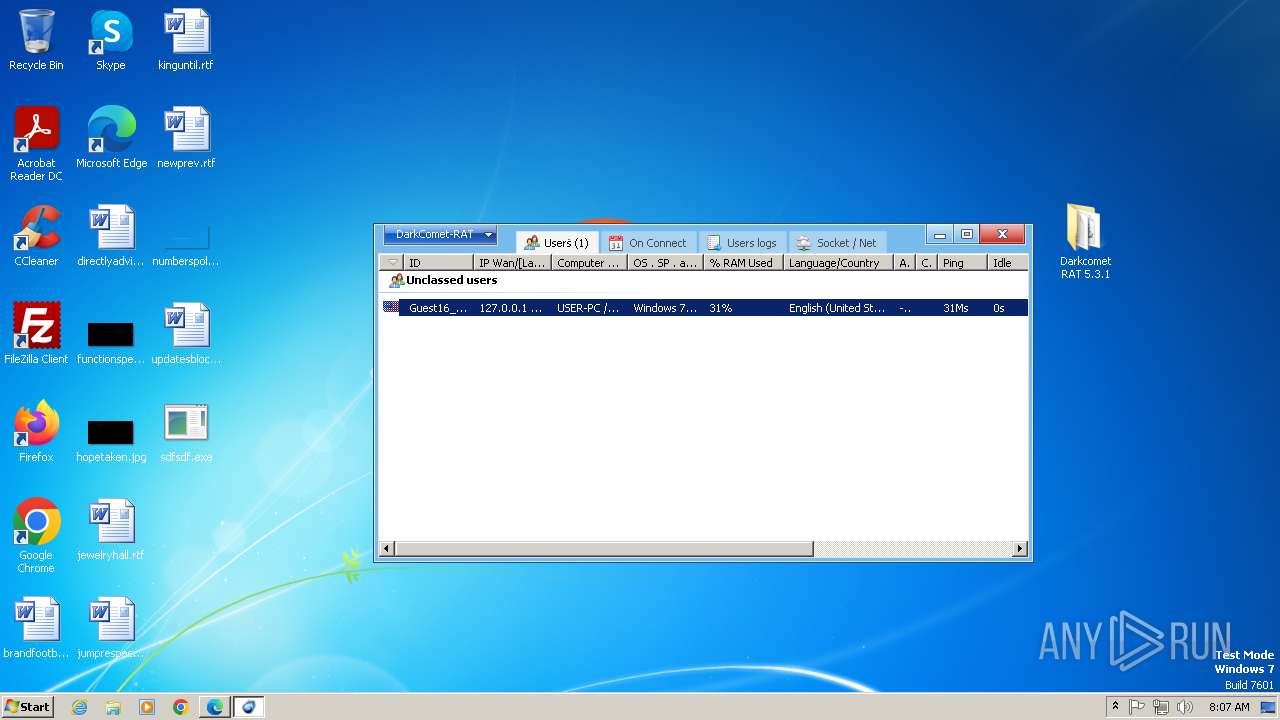Launch Chrome from the taskbar
This screenshot has width=1280, height=720.
point(181,707)
